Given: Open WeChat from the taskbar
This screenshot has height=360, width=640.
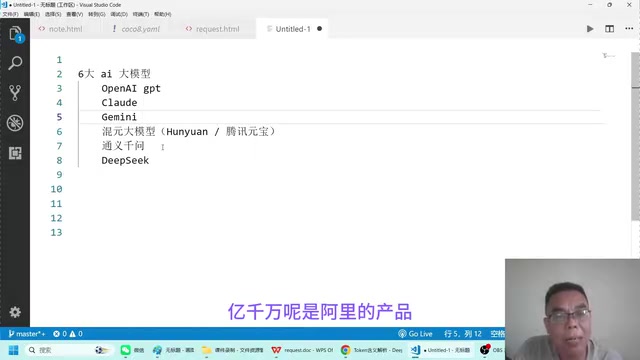Looking at the screenshot, I should point(132,350).
